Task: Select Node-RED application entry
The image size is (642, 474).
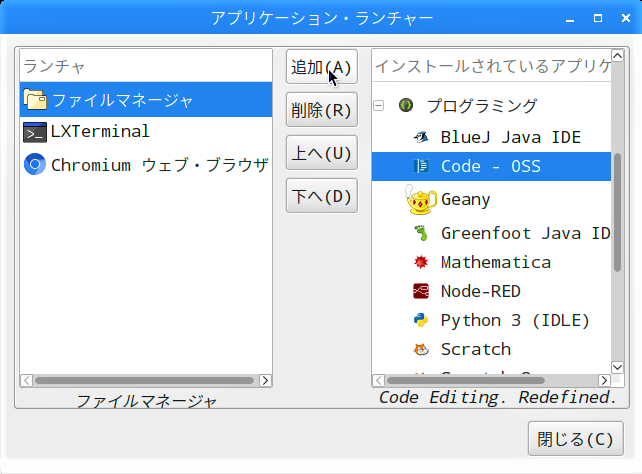Action: 491,291
